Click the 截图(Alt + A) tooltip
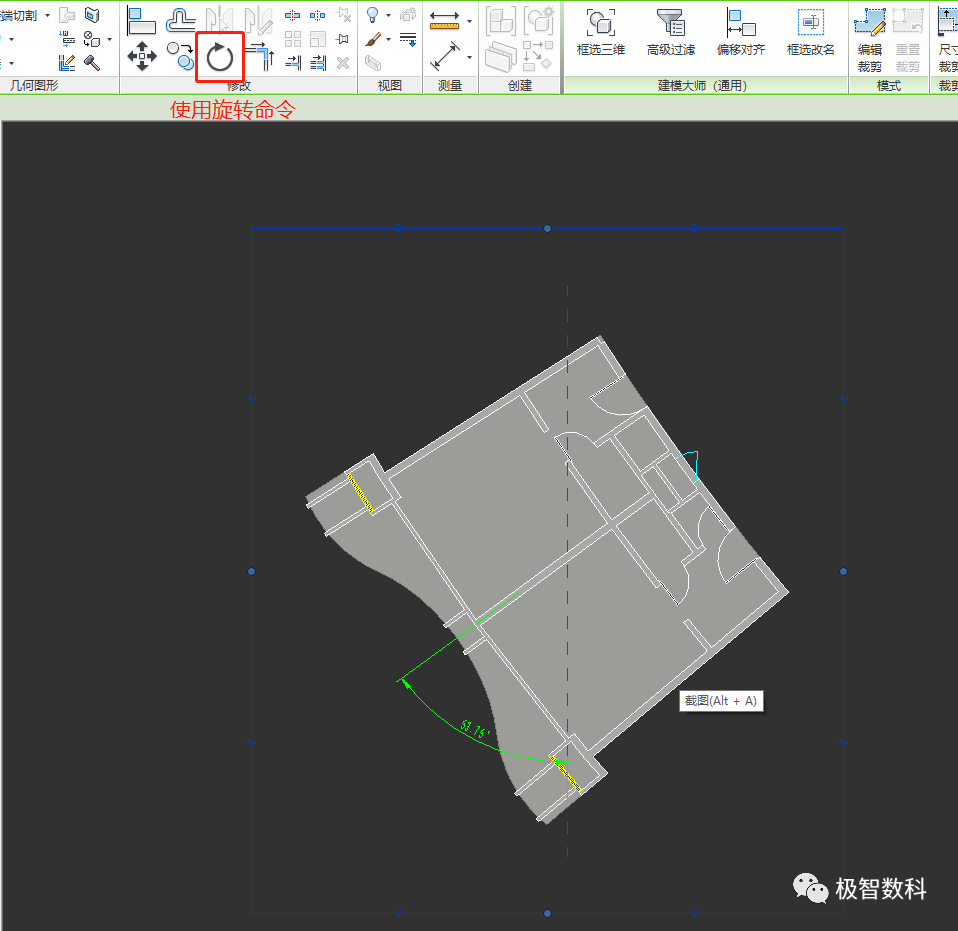958x931 pixels. pos(722,701)
